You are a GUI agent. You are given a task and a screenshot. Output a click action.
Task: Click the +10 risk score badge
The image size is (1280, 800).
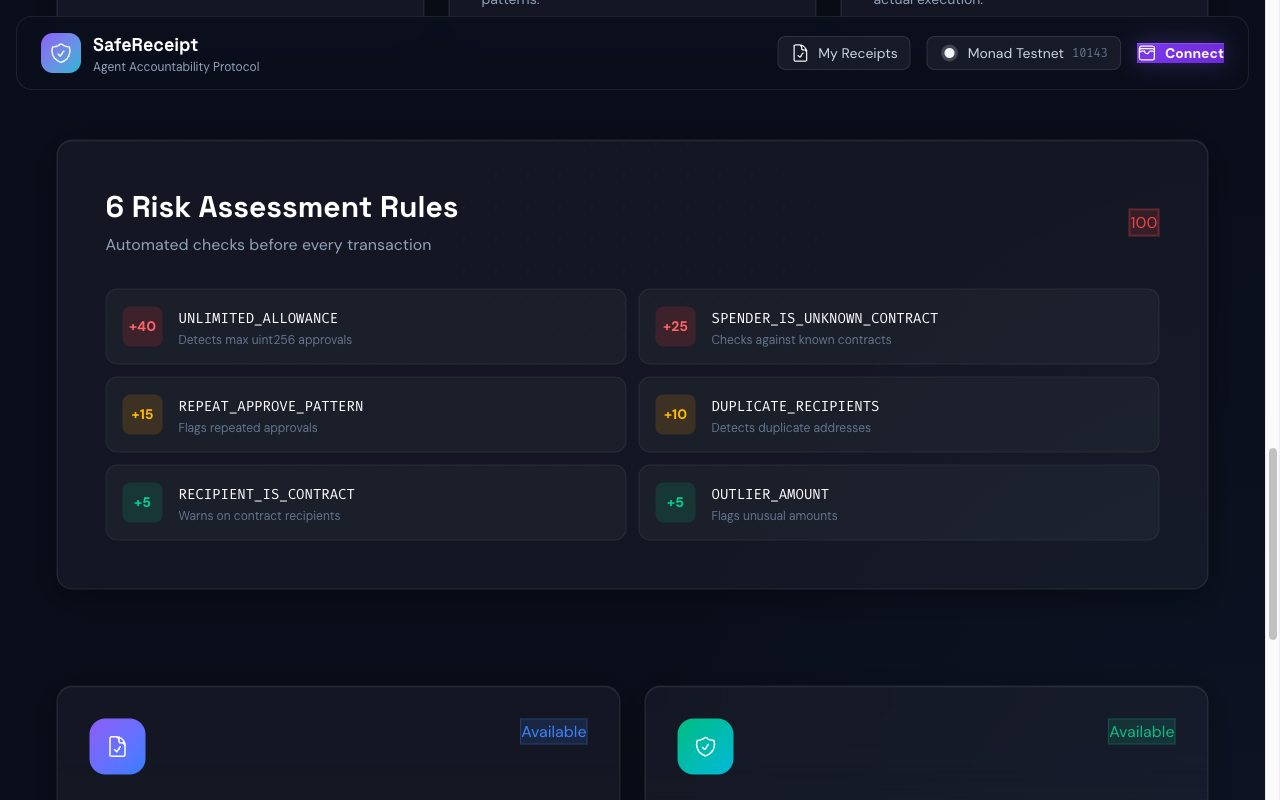[676, 415]
